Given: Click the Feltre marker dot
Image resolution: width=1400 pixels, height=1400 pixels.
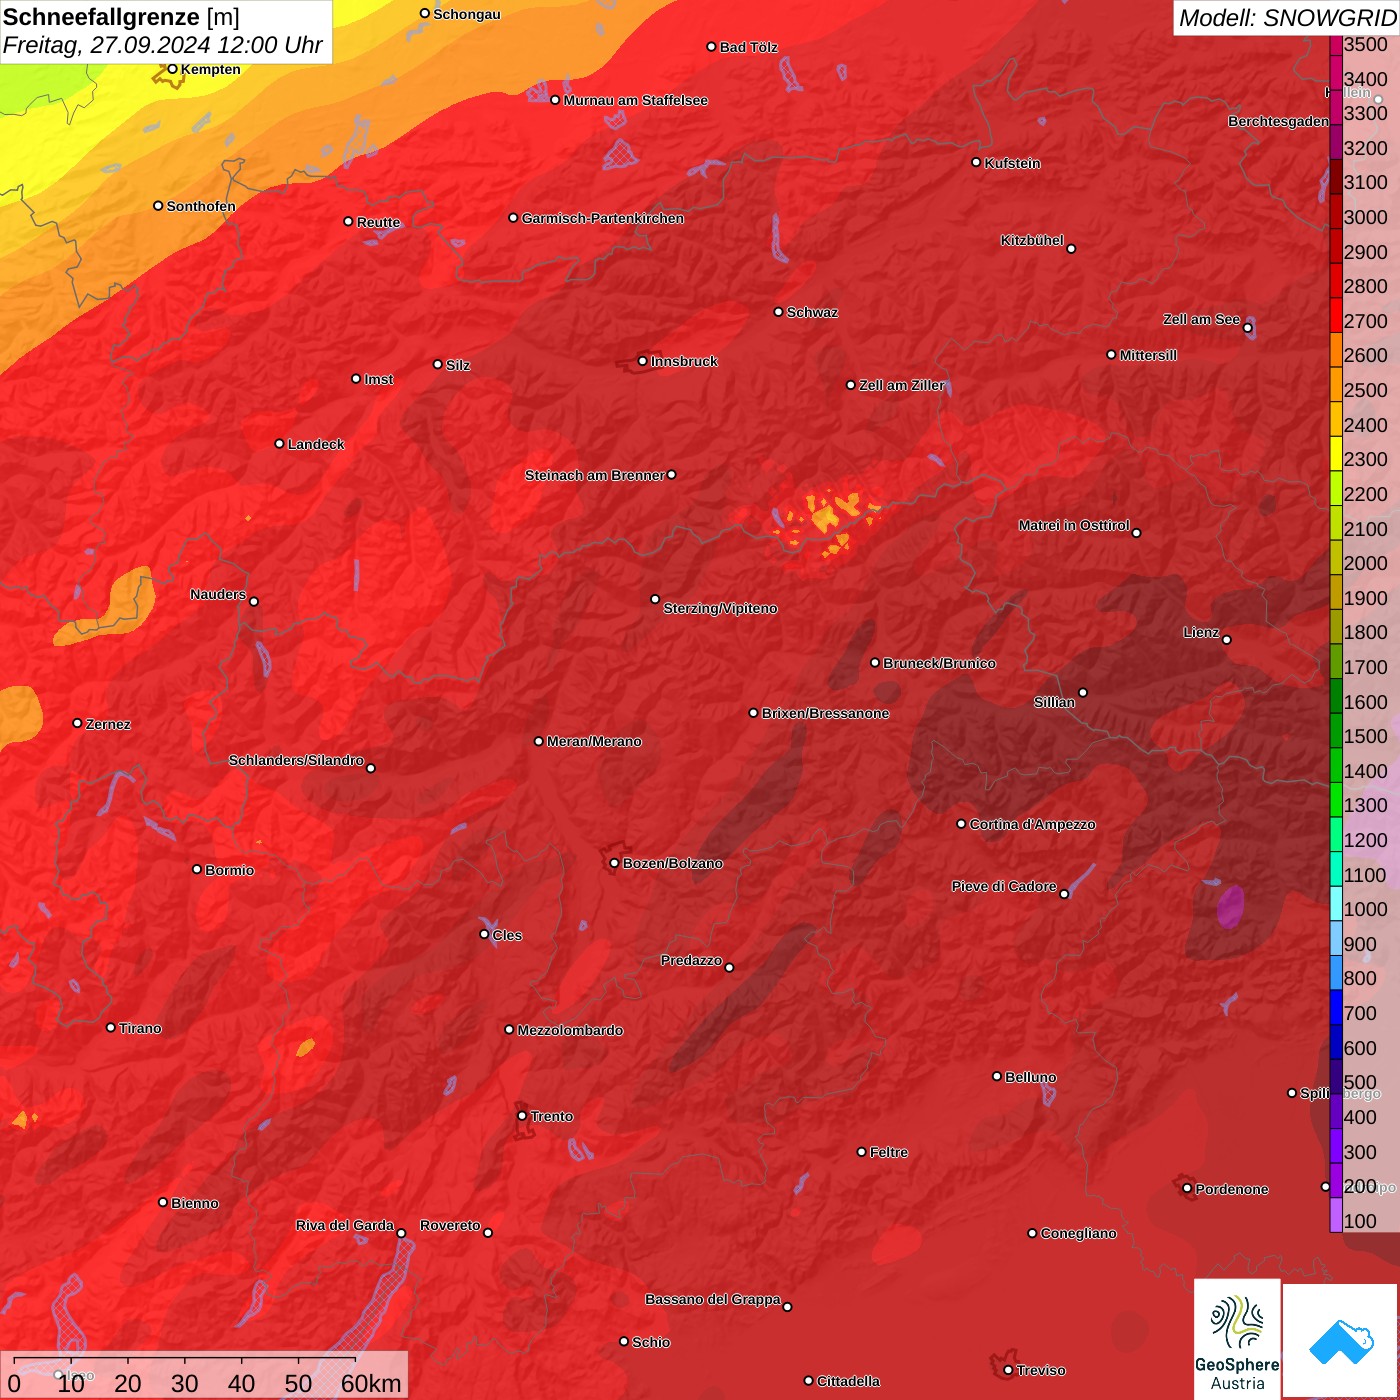Looking at the screenshot, I should pos(862,1152).
